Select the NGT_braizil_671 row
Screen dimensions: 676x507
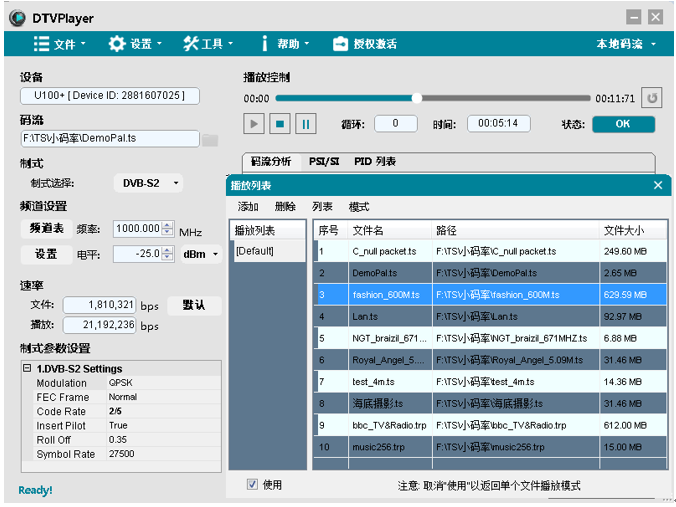point(490,338)
